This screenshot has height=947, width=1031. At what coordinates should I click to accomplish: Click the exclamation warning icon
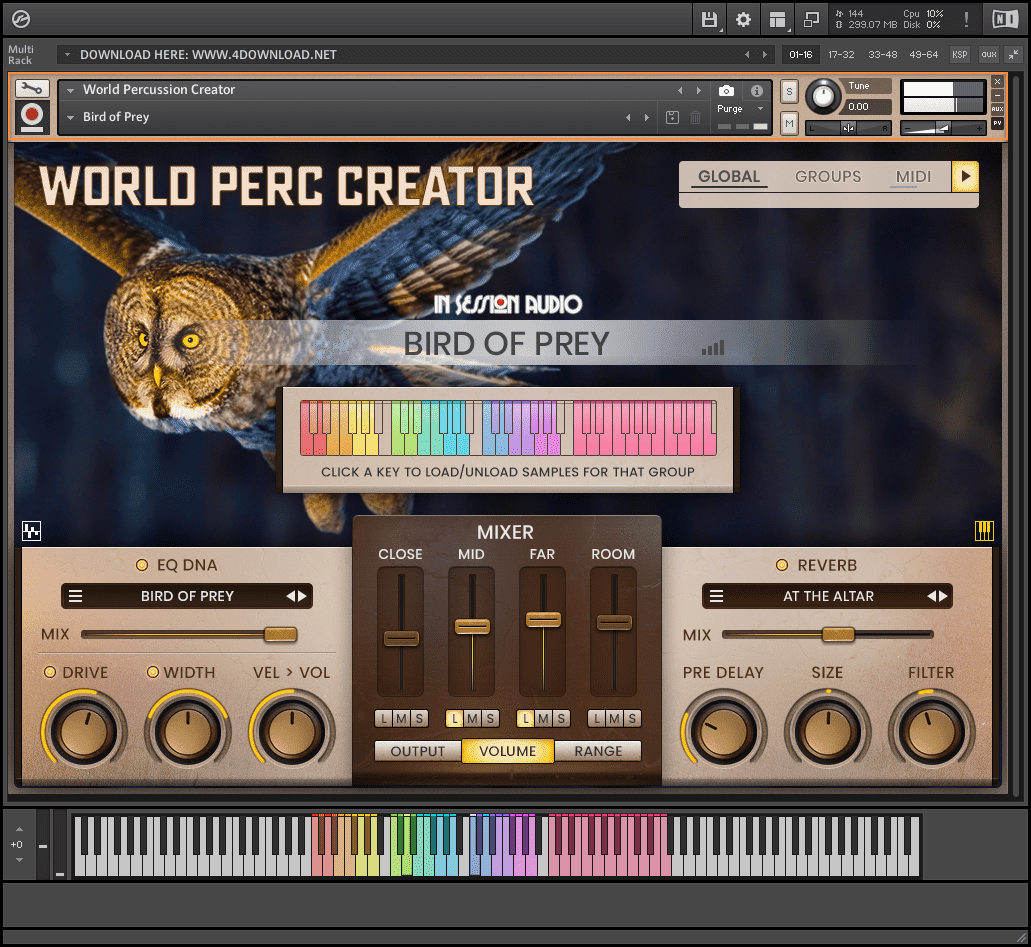966,20
